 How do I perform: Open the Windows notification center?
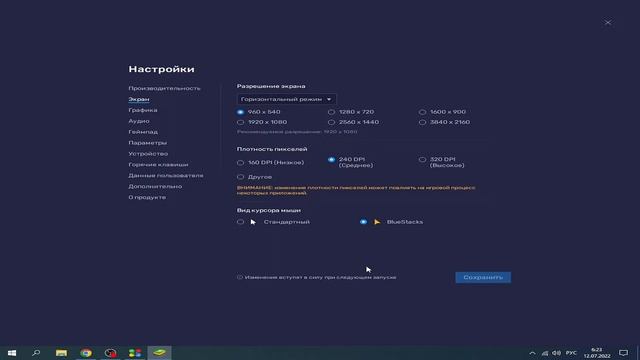tap(623, 353)
